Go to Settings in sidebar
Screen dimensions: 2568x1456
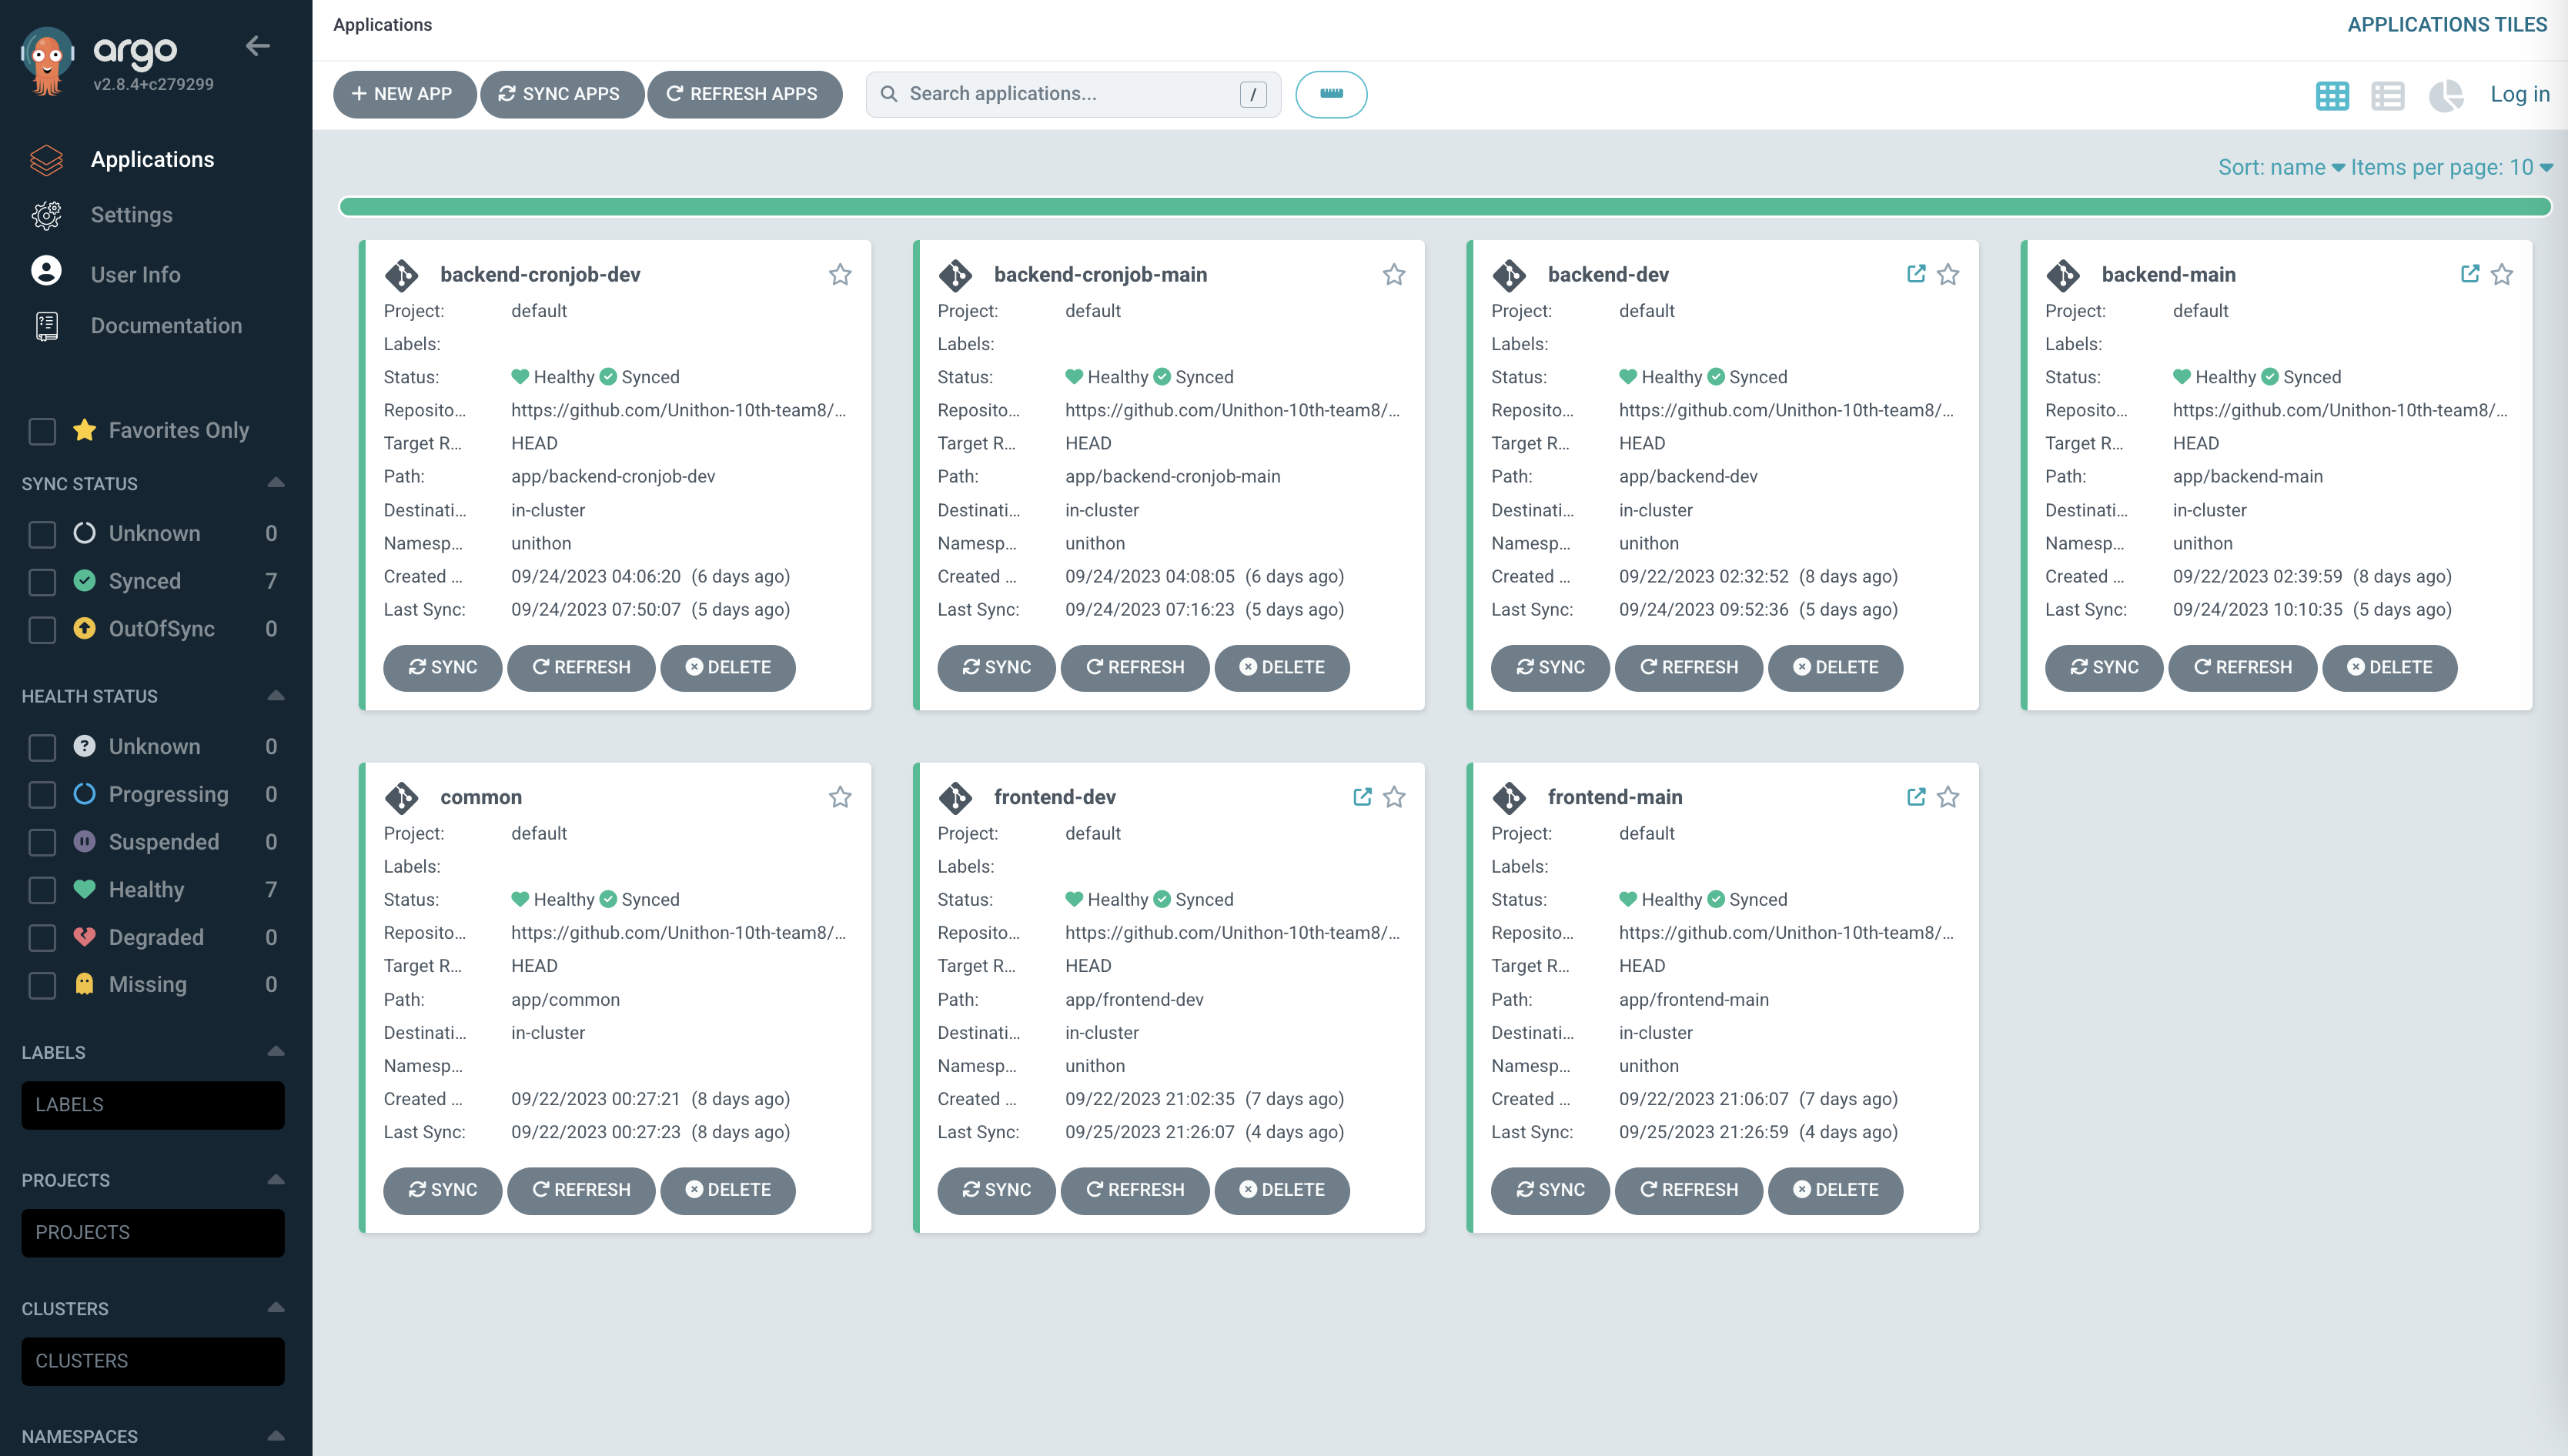[131, 215]
